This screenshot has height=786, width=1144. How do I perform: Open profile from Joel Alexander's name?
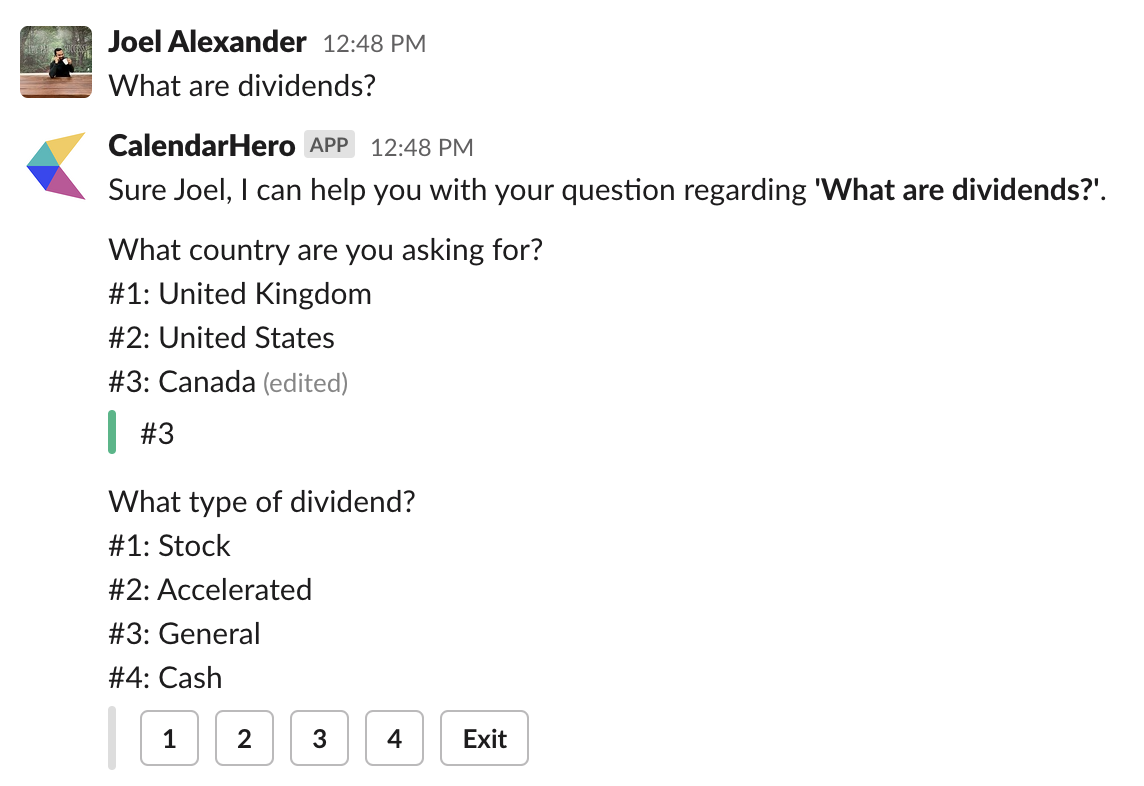point(207,42)
